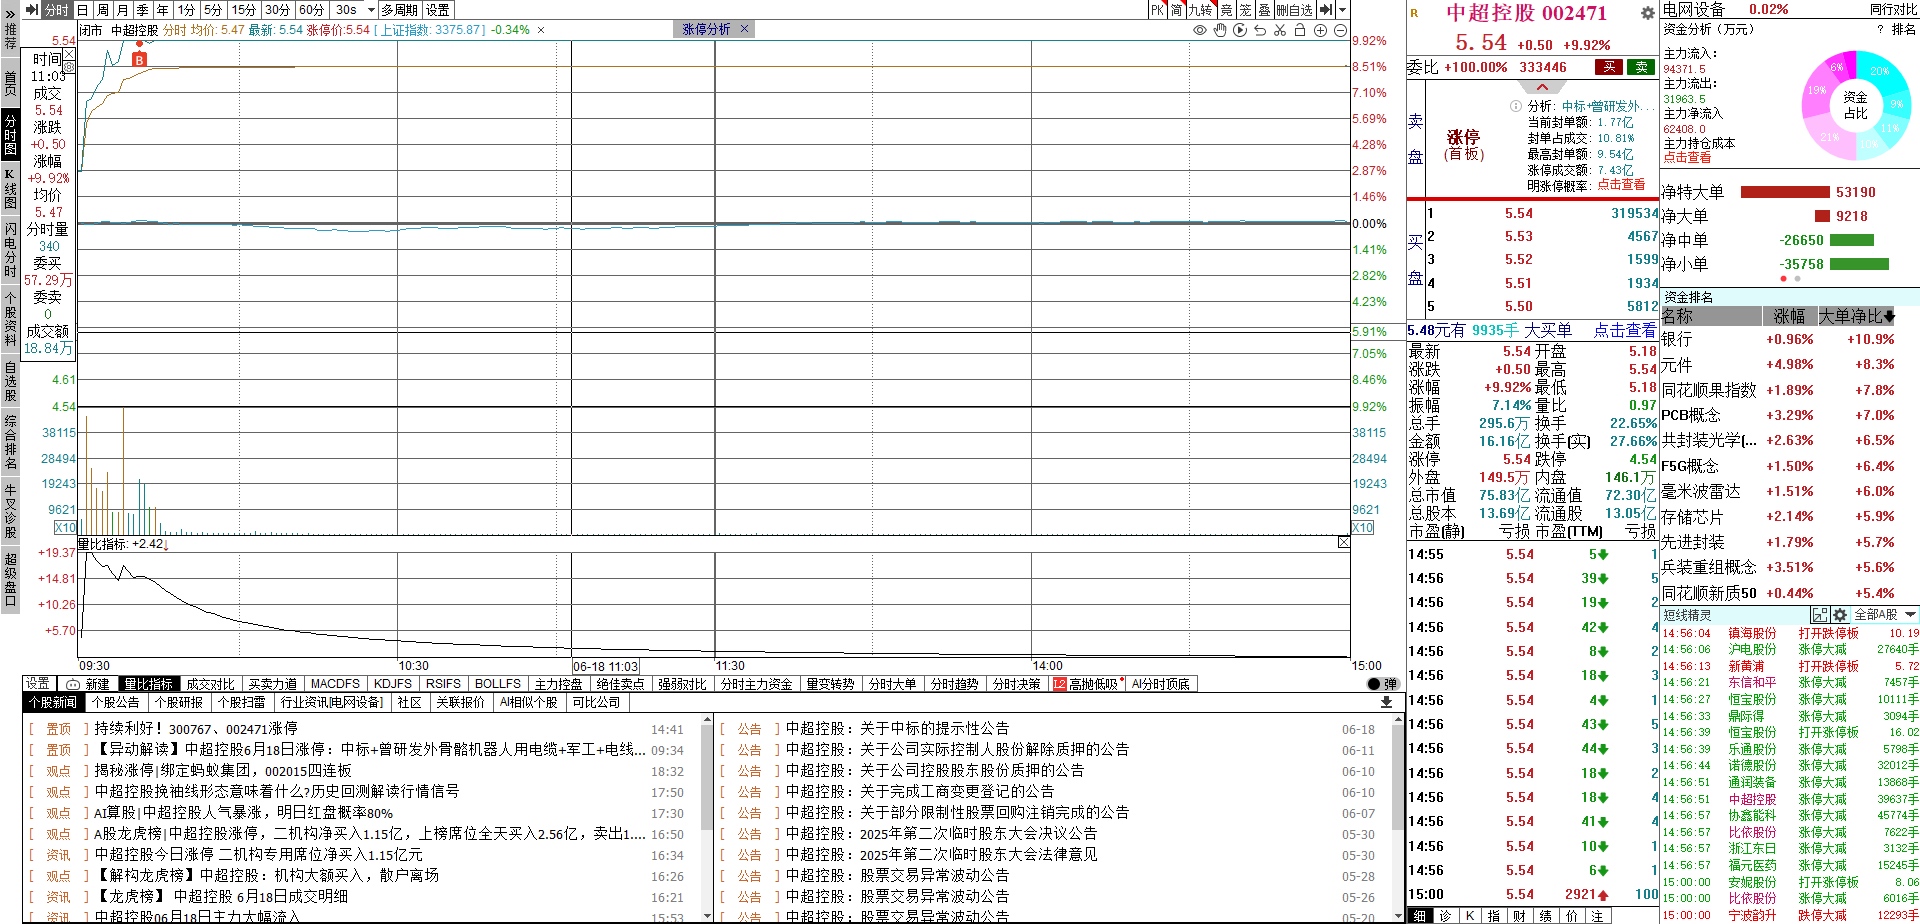This screenshot has width=1920, height=924.
Task: Open the 排名 link in 资金分析
Action: point(1904,30)
